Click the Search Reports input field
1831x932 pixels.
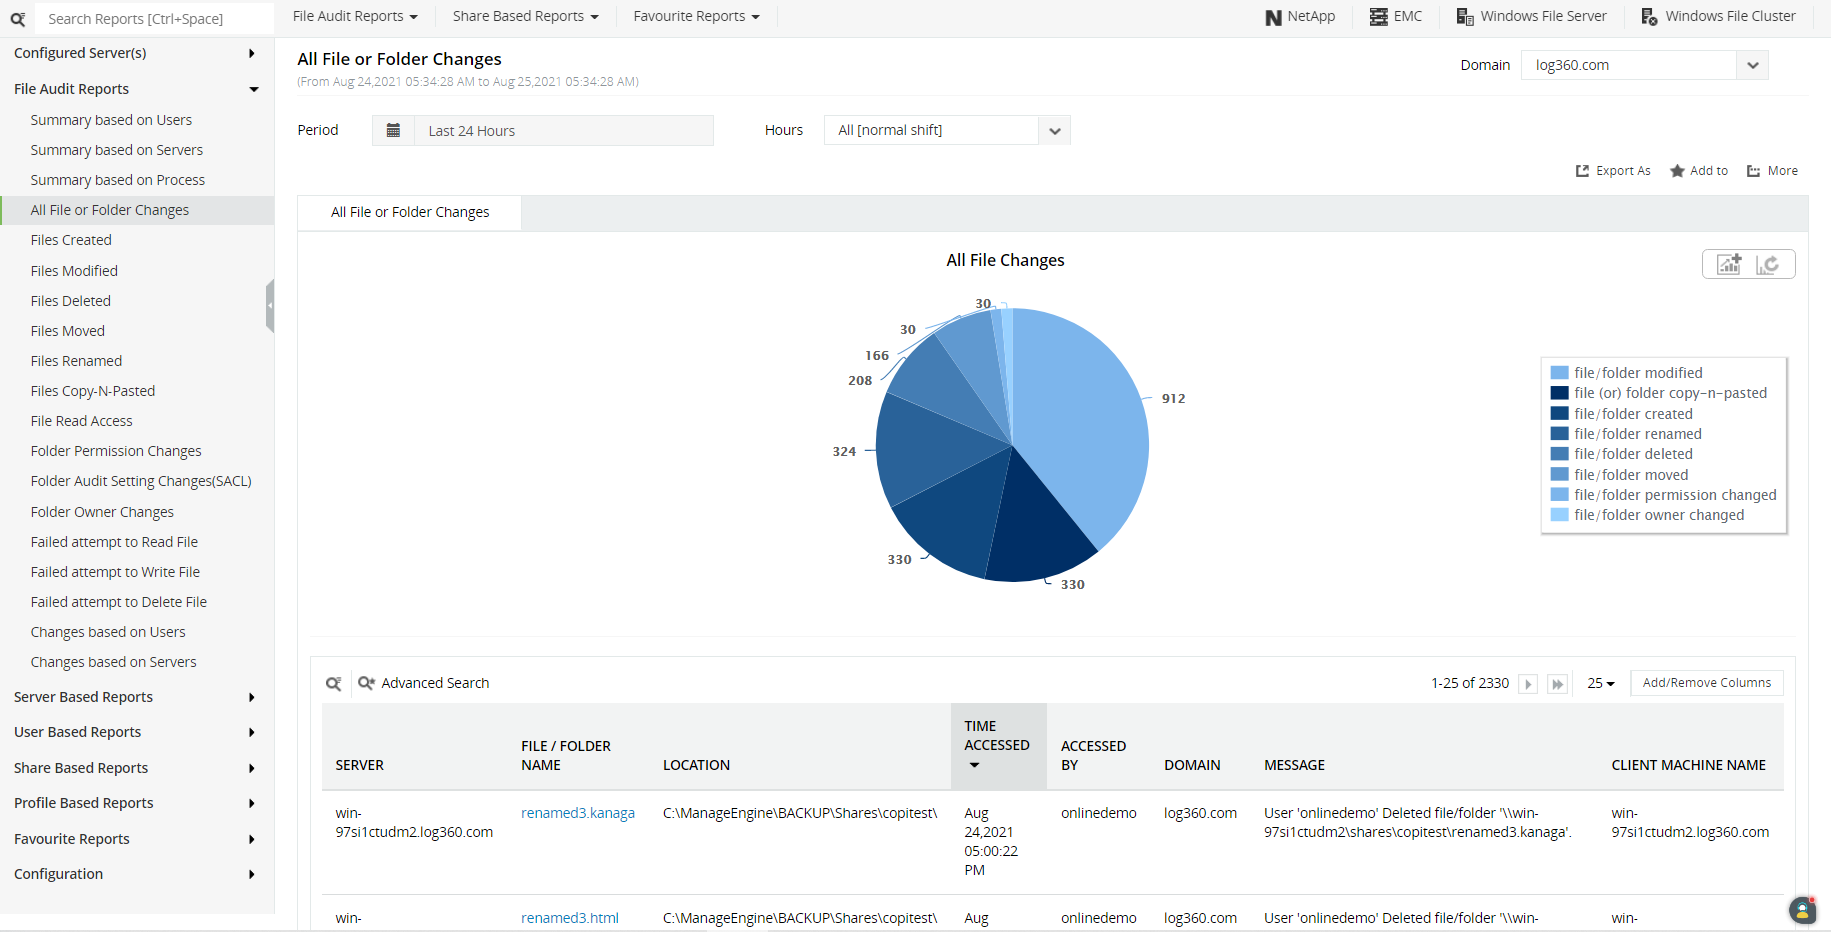155,19
